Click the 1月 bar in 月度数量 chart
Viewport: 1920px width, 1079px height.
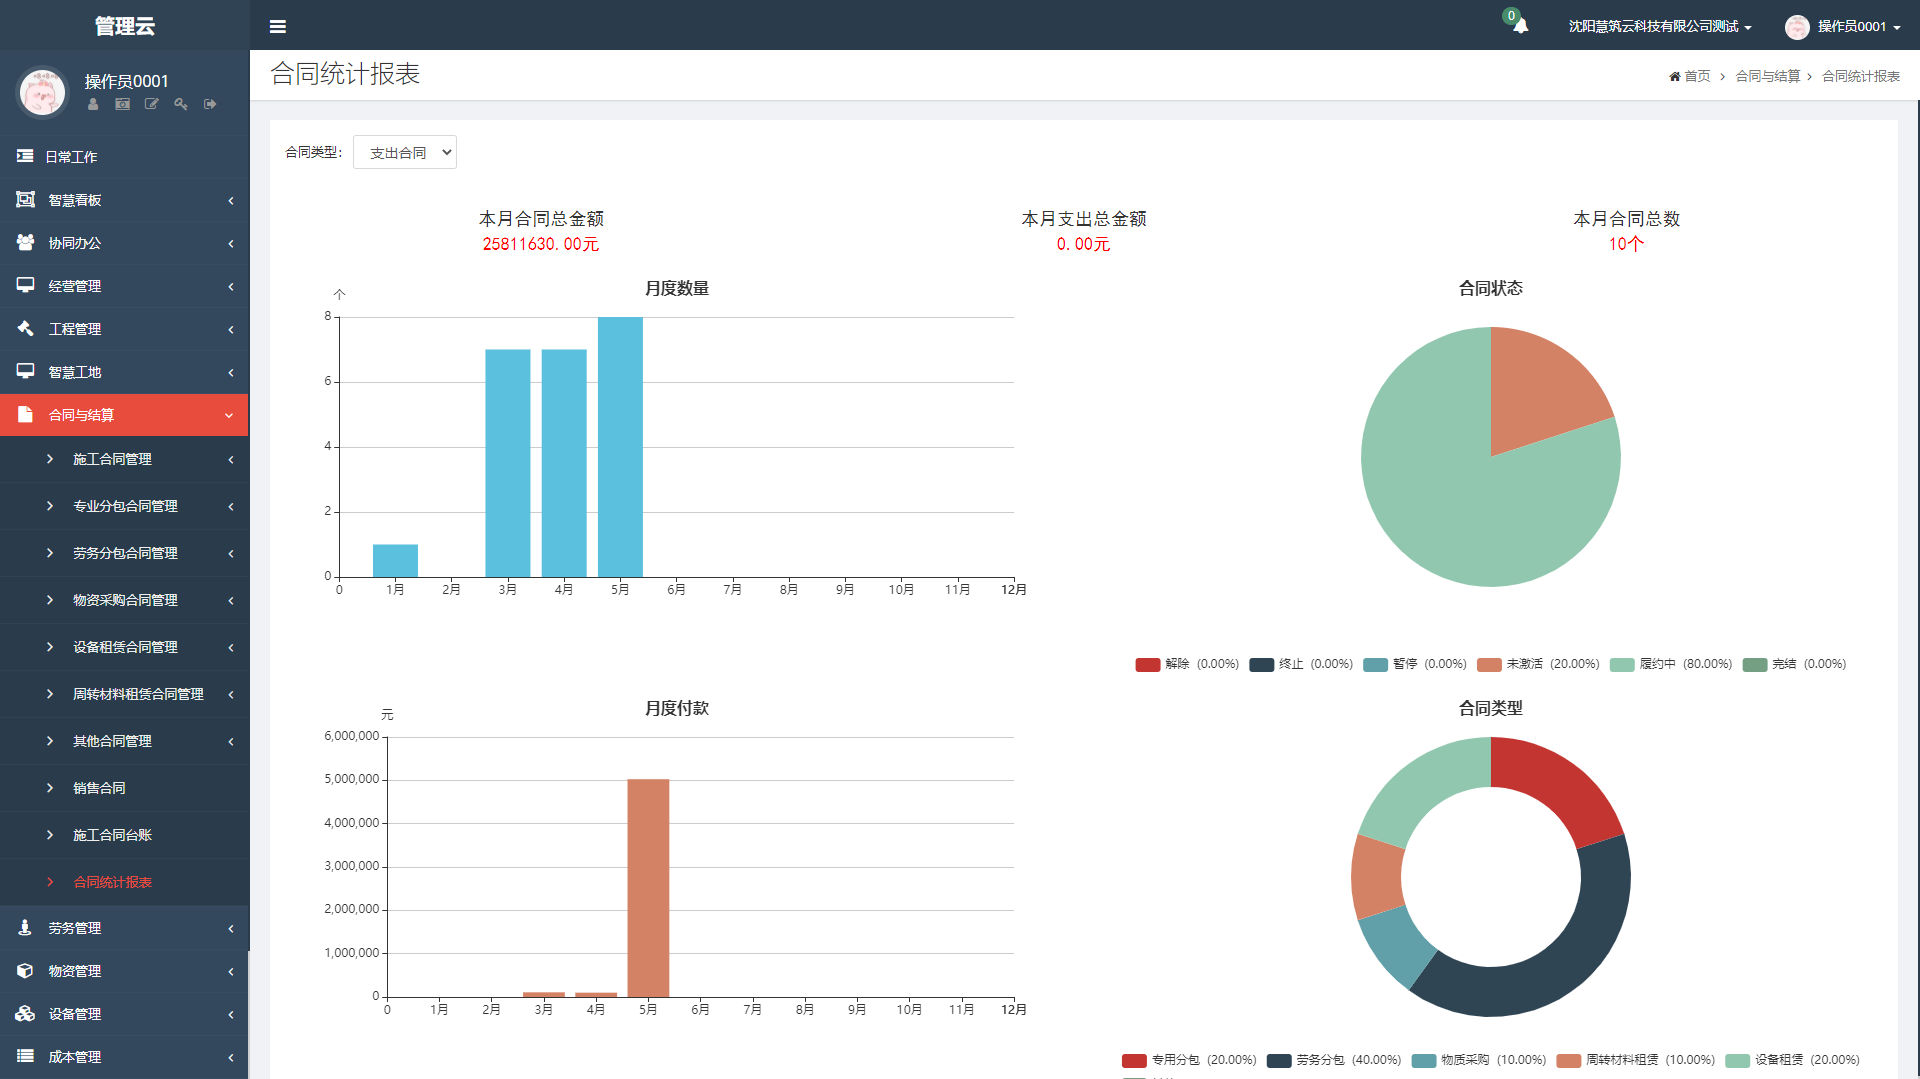tap(395, 561)
